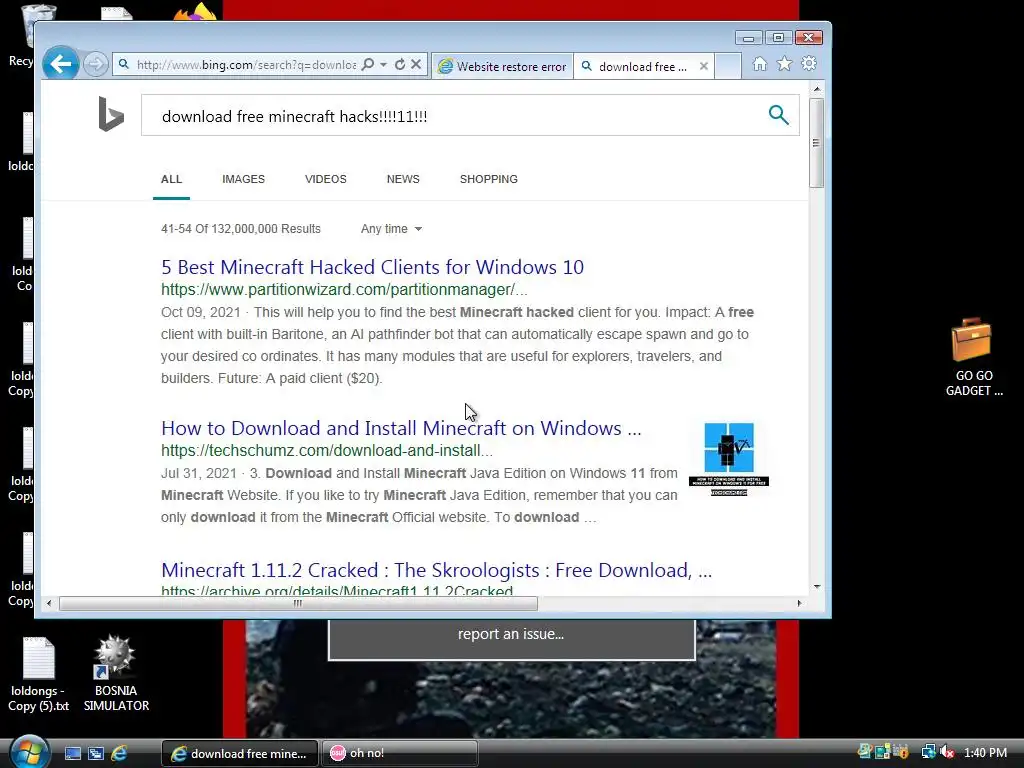
Task: Click the stop loading X icon
Action: point(416,65)
